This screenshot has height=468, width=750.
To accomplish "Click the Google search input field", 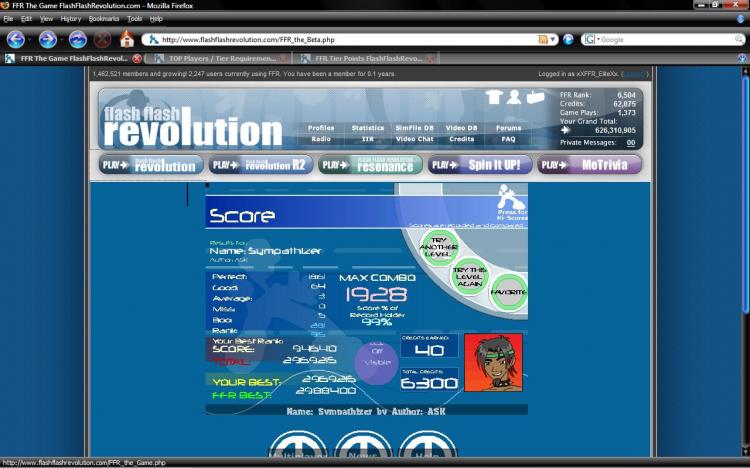I will [668, 40].
